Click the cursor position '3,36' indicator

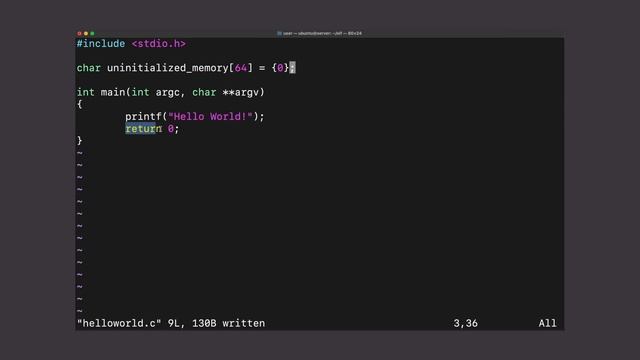[465, 323]
